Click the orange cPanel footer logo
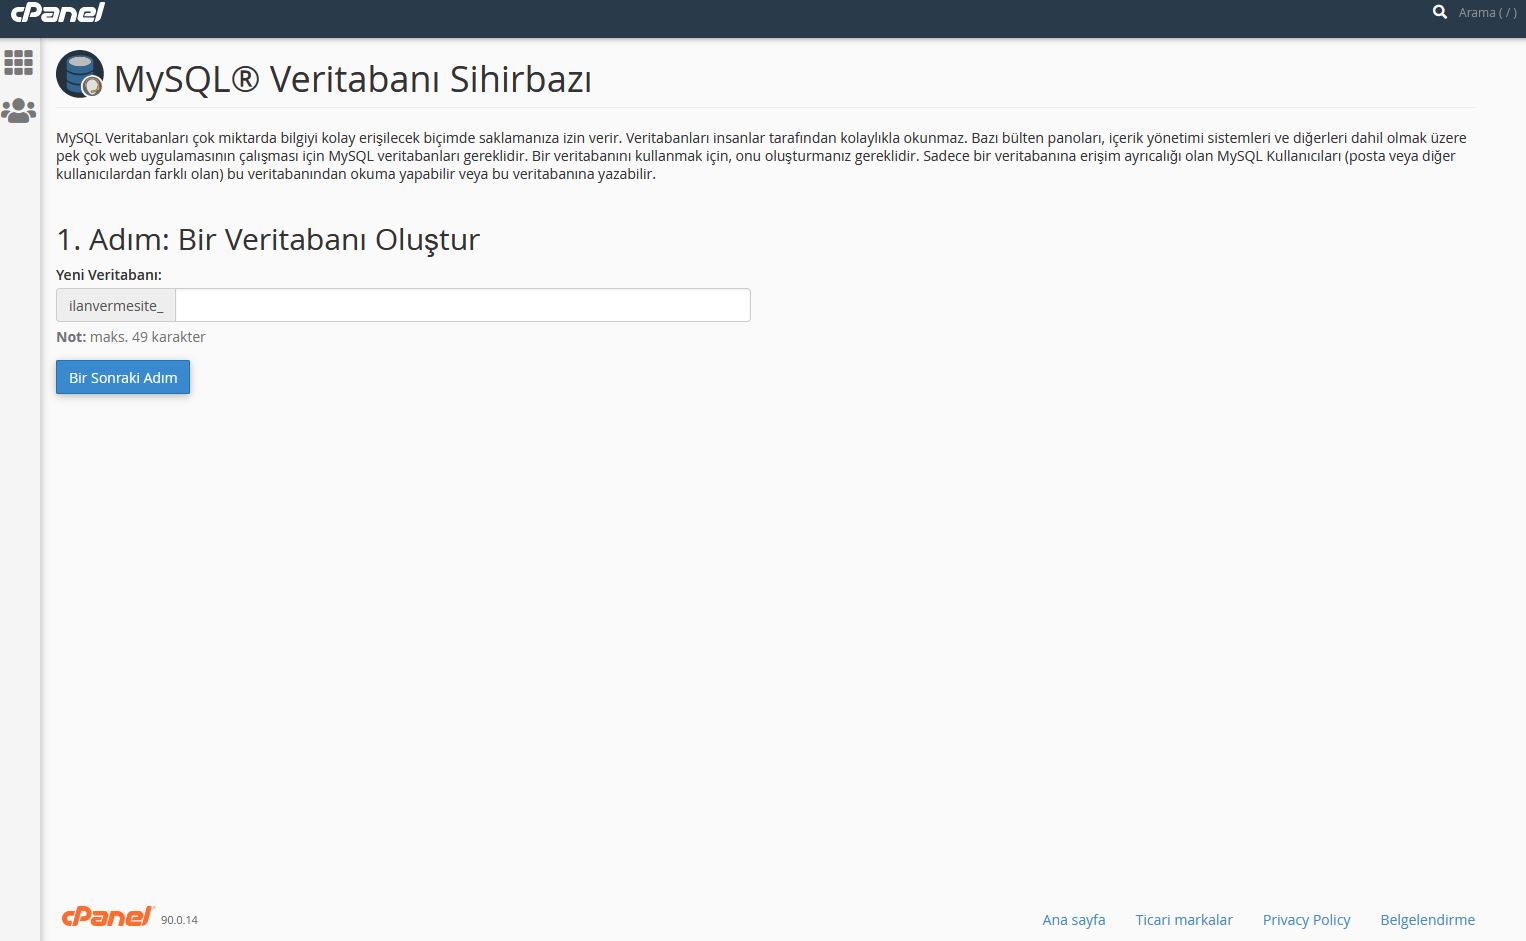Screen dimensions: 1526x941 pos(107,917)
